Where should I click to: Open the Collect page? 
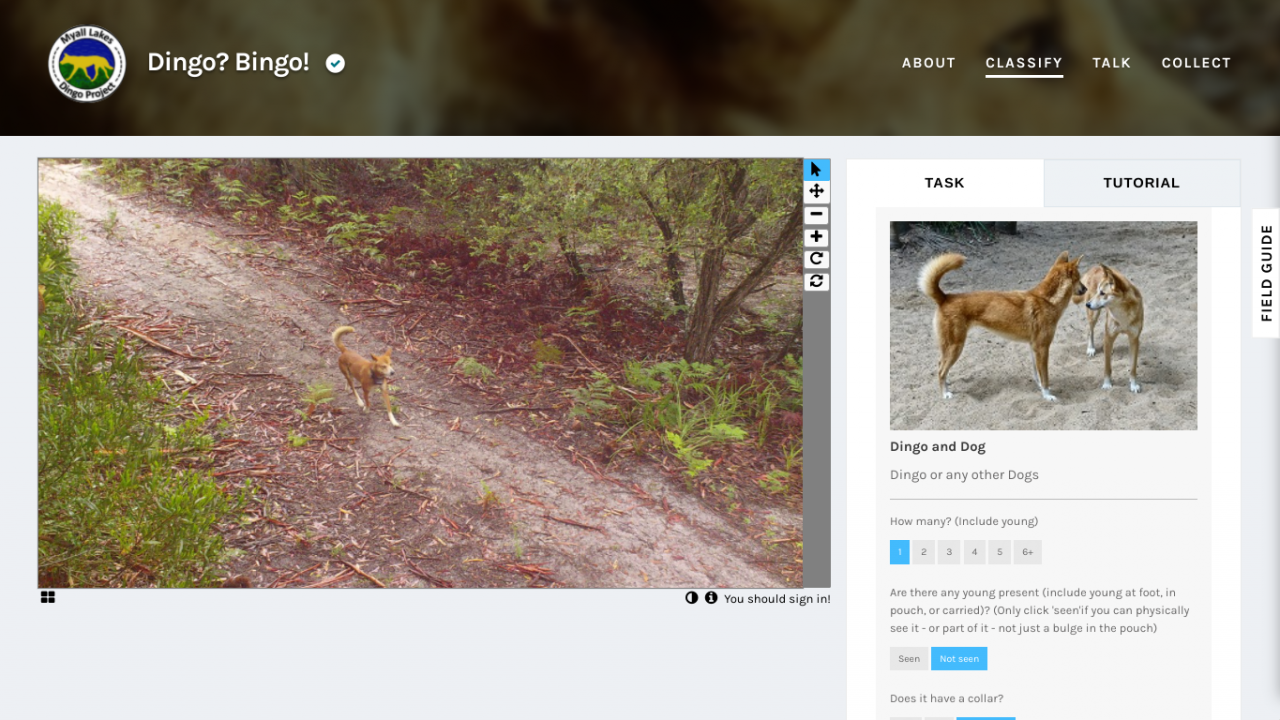point(1196,62)
